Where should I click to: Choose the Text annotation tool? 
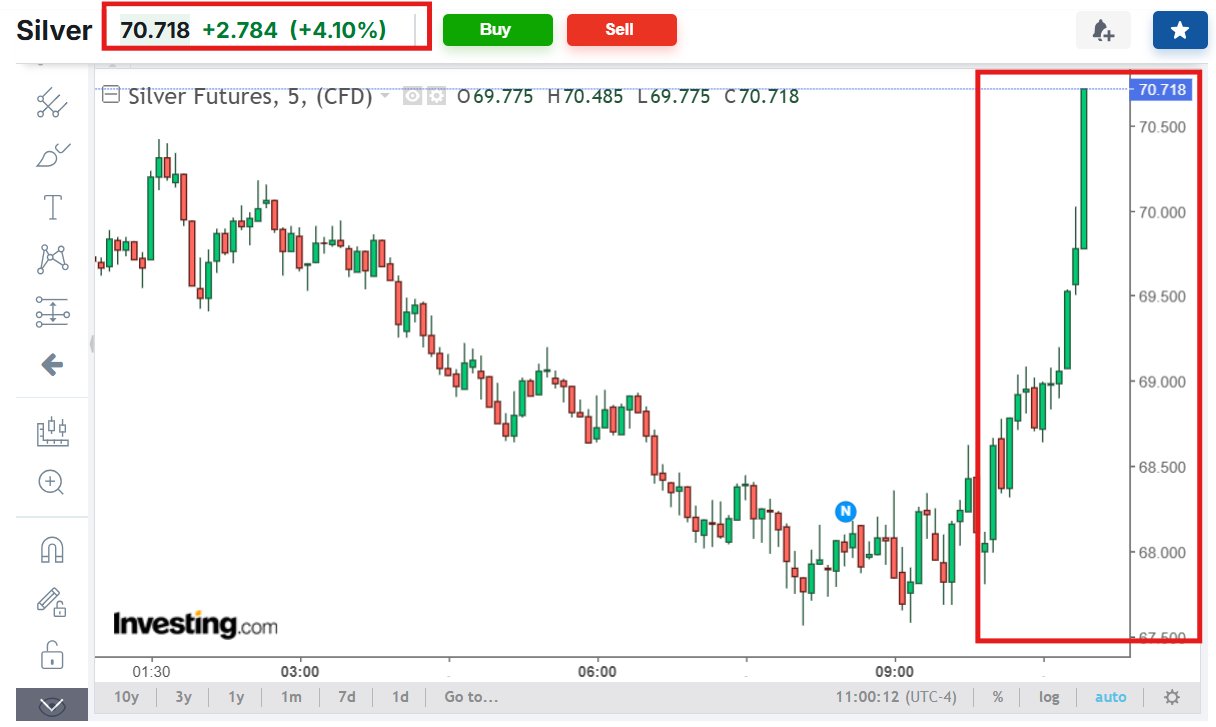(x=52, y=208)
